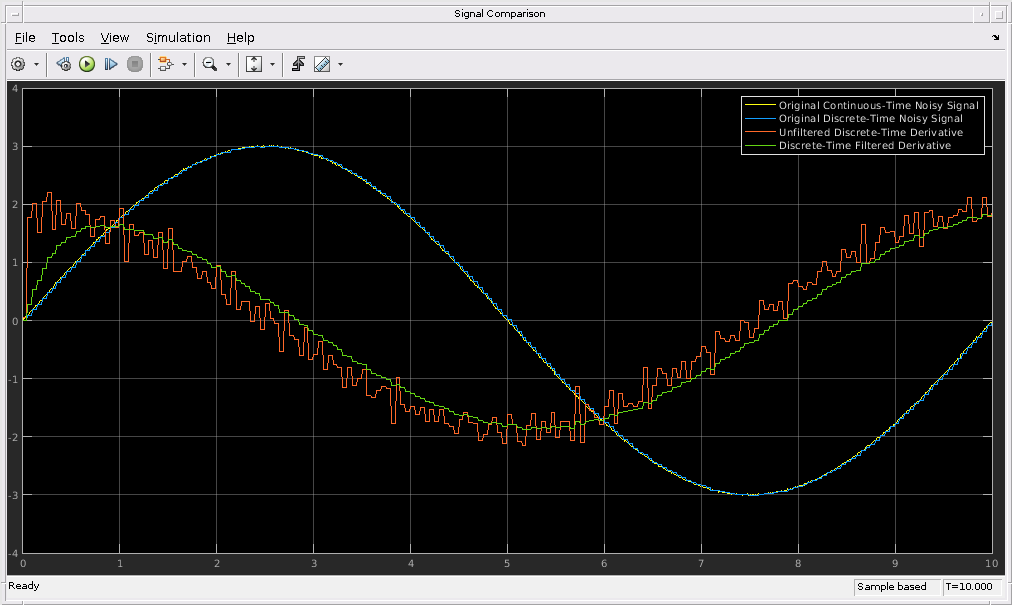The height and width of the screenshot is (605, 1012).
Task: Open the Simulation menu
Action: pyautogui.click(x=178, y=37)
